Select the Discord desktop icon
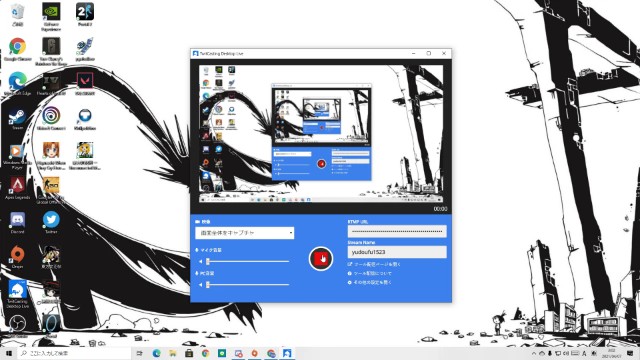Screen dimensions: 640x360 pos(18,222)
